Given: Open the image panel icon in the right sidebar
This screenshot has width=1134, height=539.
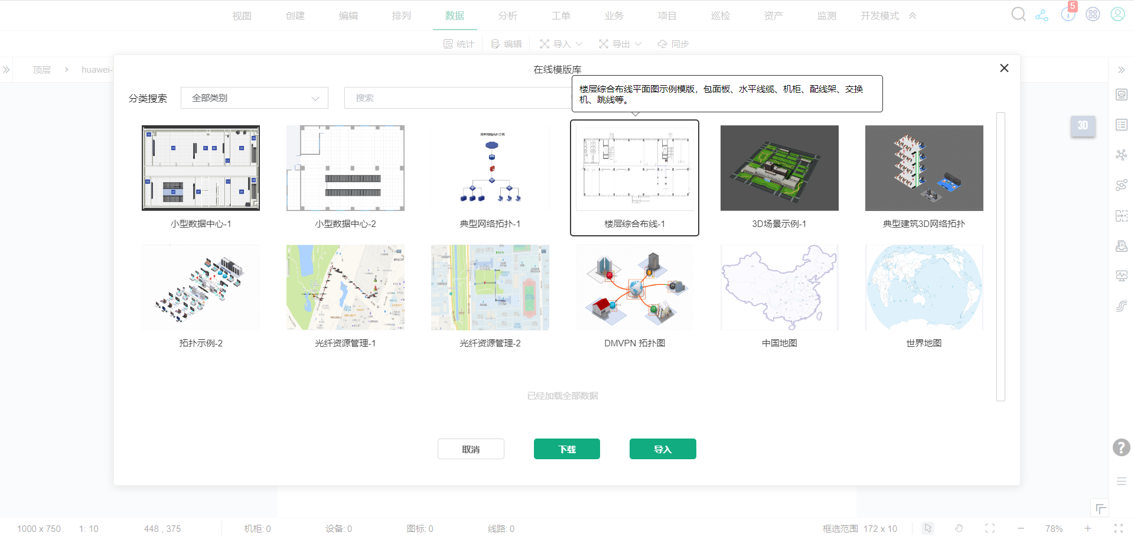Looking at the screenshot, I should (x=1122, y=94).
